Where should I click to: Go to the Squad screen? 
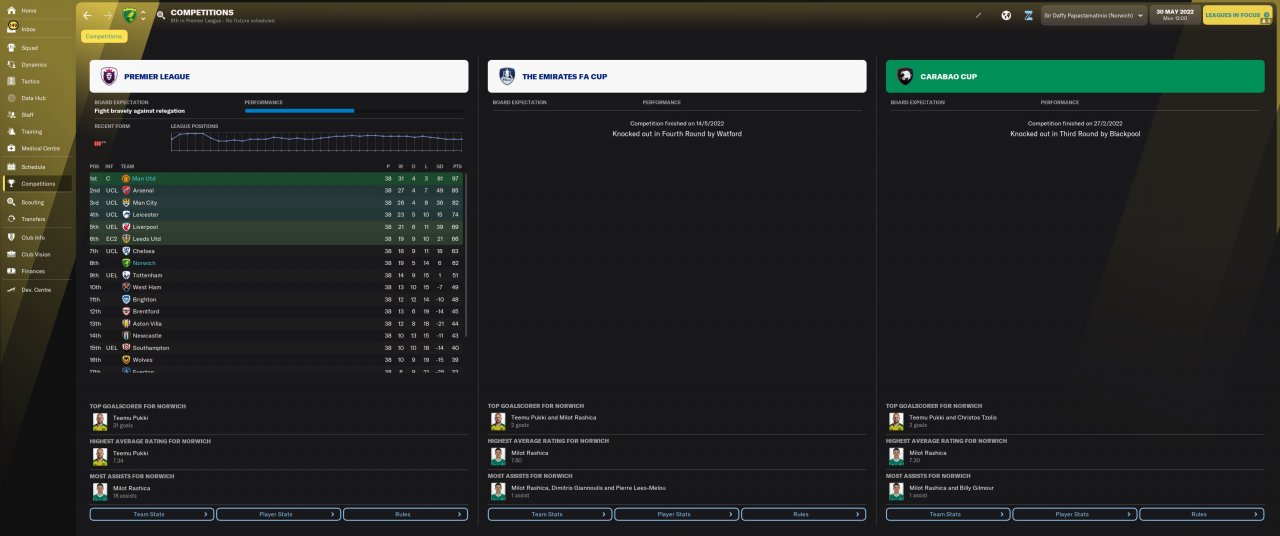tap(29, 48)
